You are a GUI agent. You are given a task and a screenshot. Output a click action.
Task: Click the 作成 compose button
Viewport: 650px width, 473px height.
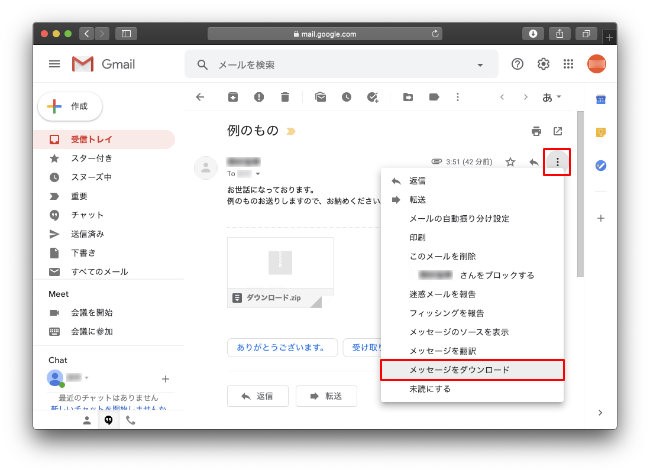pos(70,106)
